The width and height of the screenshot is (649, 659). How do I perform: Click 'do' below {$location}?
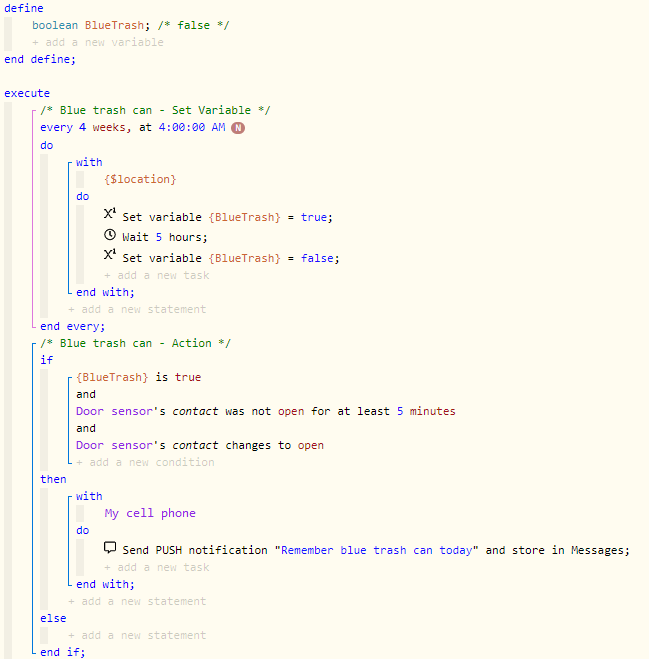(x=82, y=196)
